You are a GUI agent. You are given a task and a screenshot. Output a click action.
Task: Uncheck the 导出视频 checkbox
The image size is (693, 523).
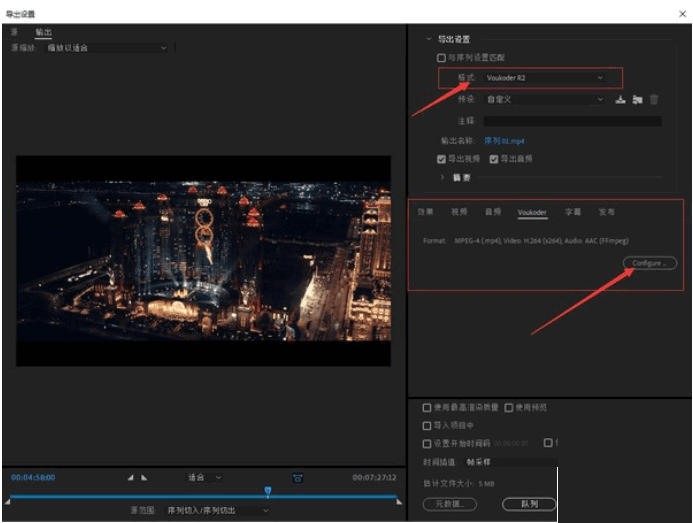tap(442, 158)
